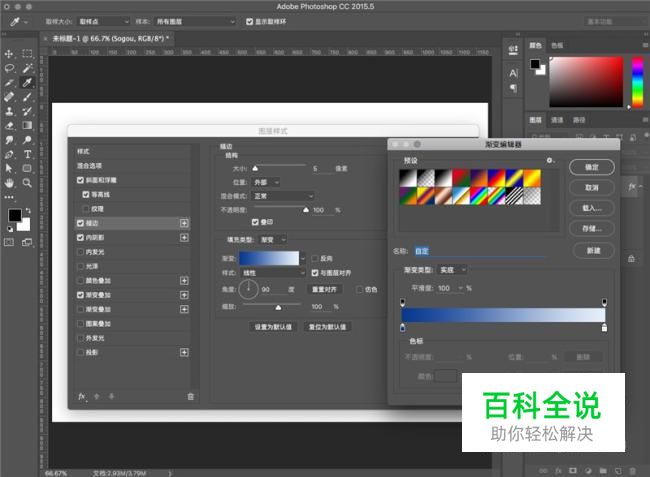Image resolution: width=650 pixels, height=477 pixels.
Task: Open Fill Type dropdown
Action: pyautogui.click(x=273, y=240)
